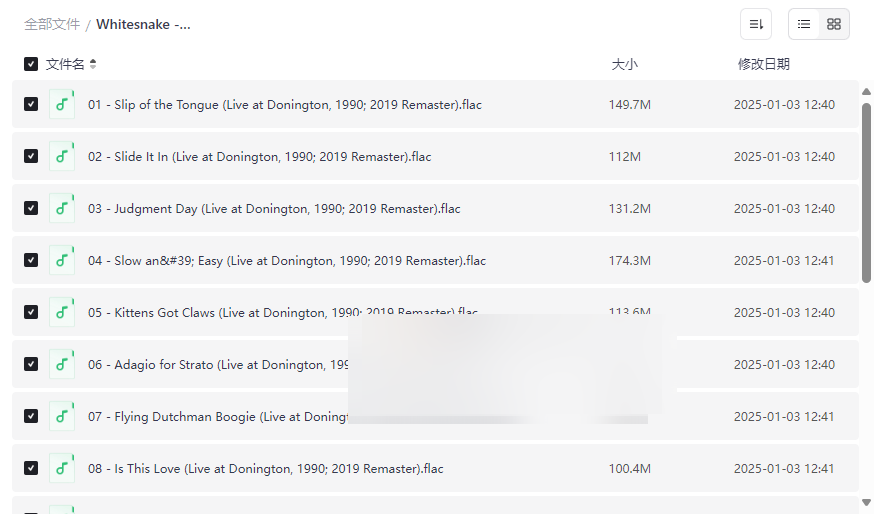Go to 全部文件 breadcrumb link
The height and width of the screenshot is (514, 874).
(x=52, y=24)
